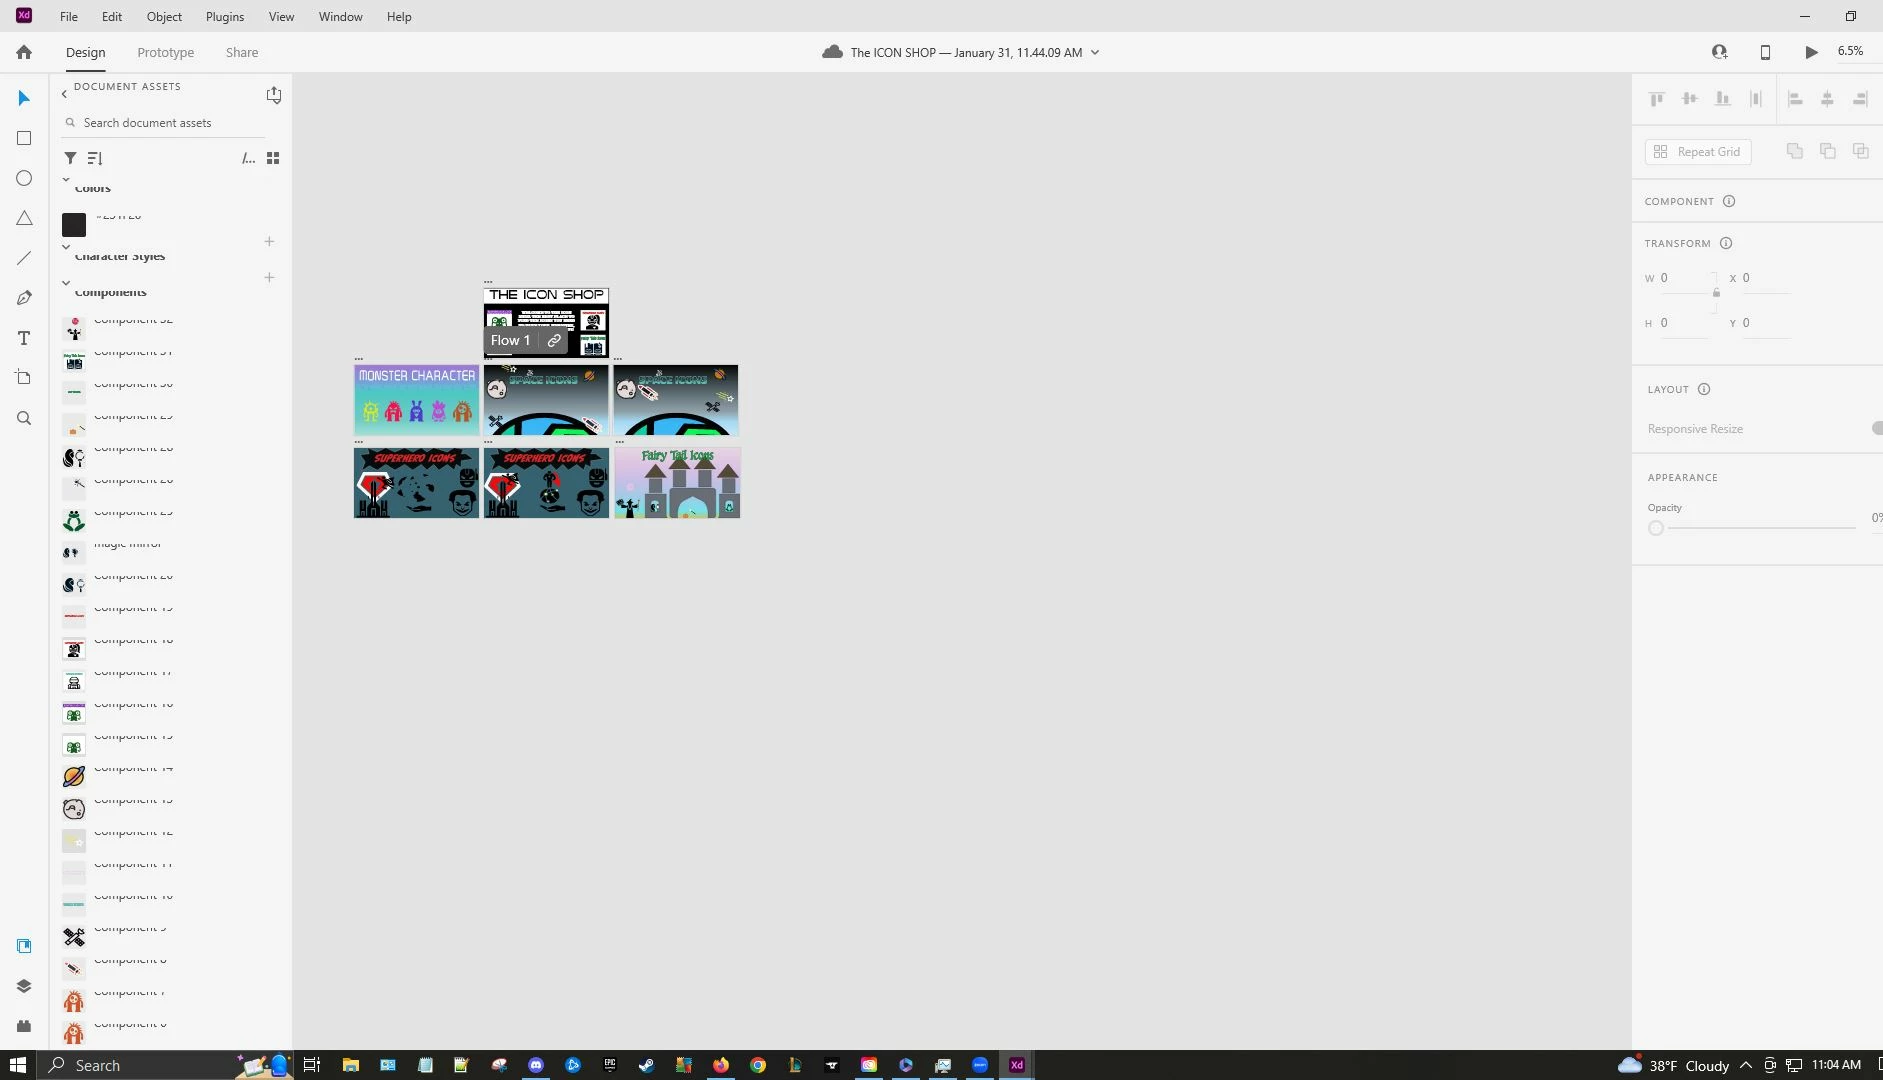The height and width of the screenshot is (1080, 1883).
Task: Apply boolean Intersect operation
Action: click(1861, 151)
